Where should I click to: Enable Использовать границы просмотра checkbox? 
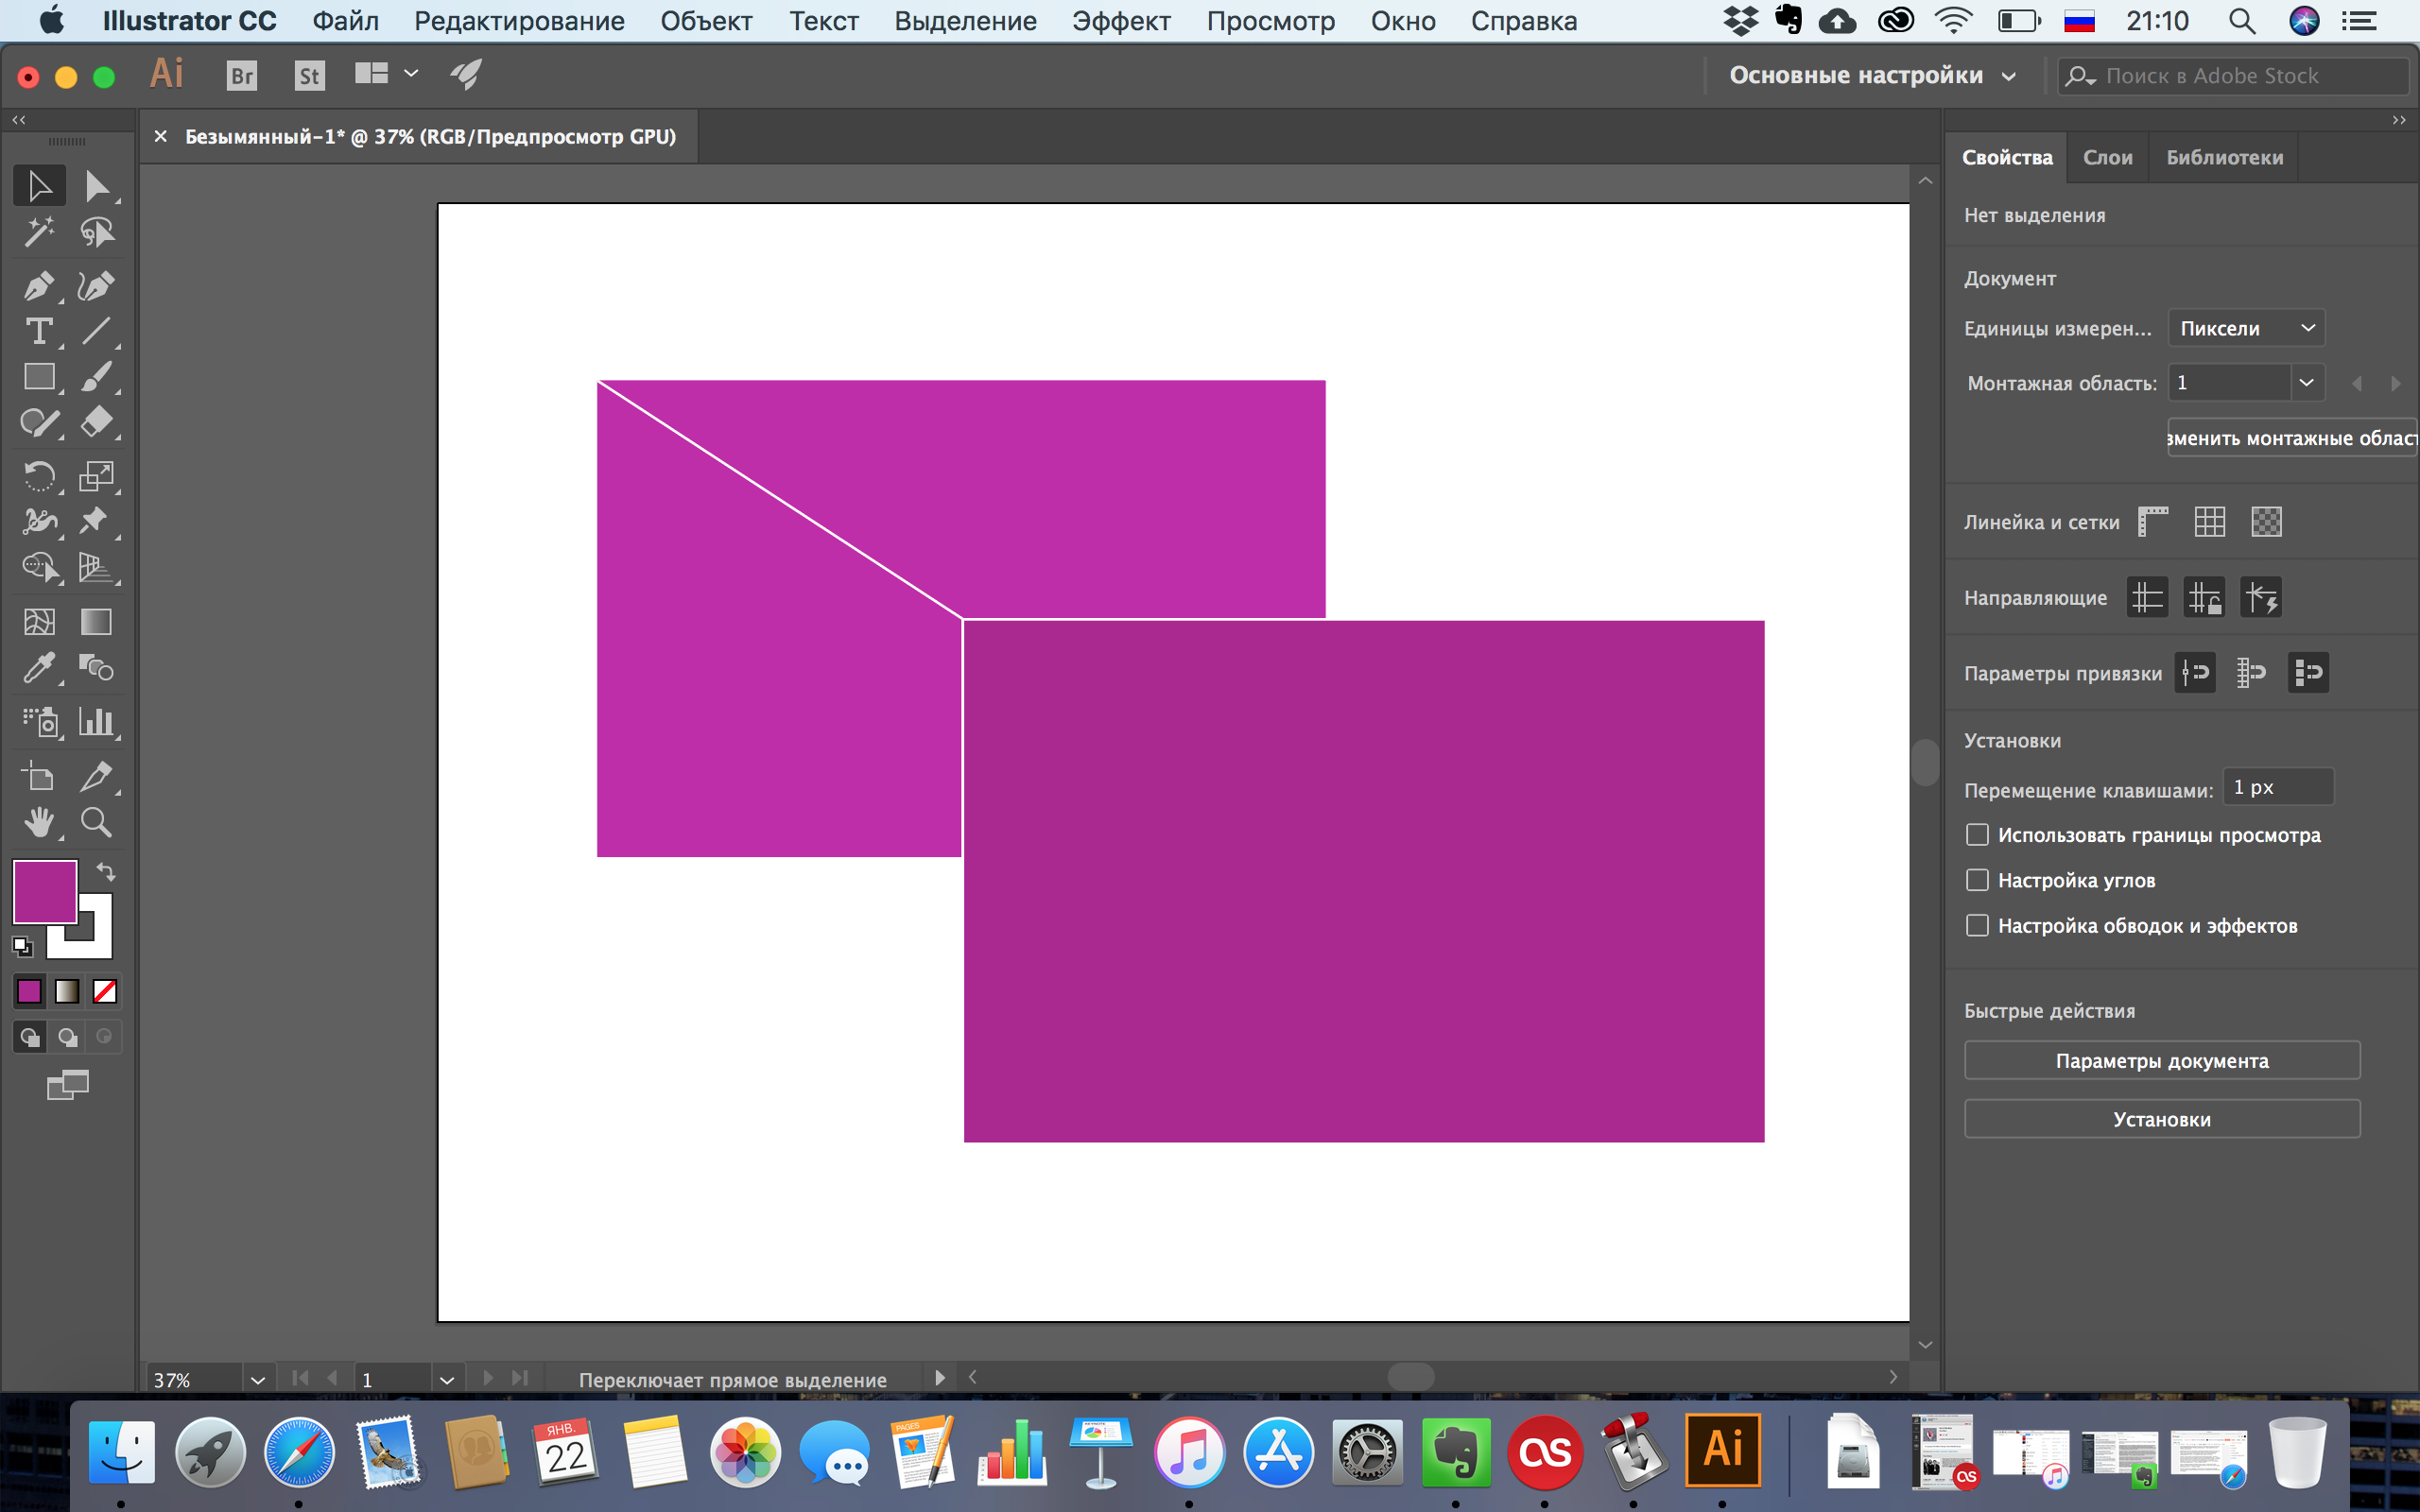pyautogui.click(x=1976, y=834)
